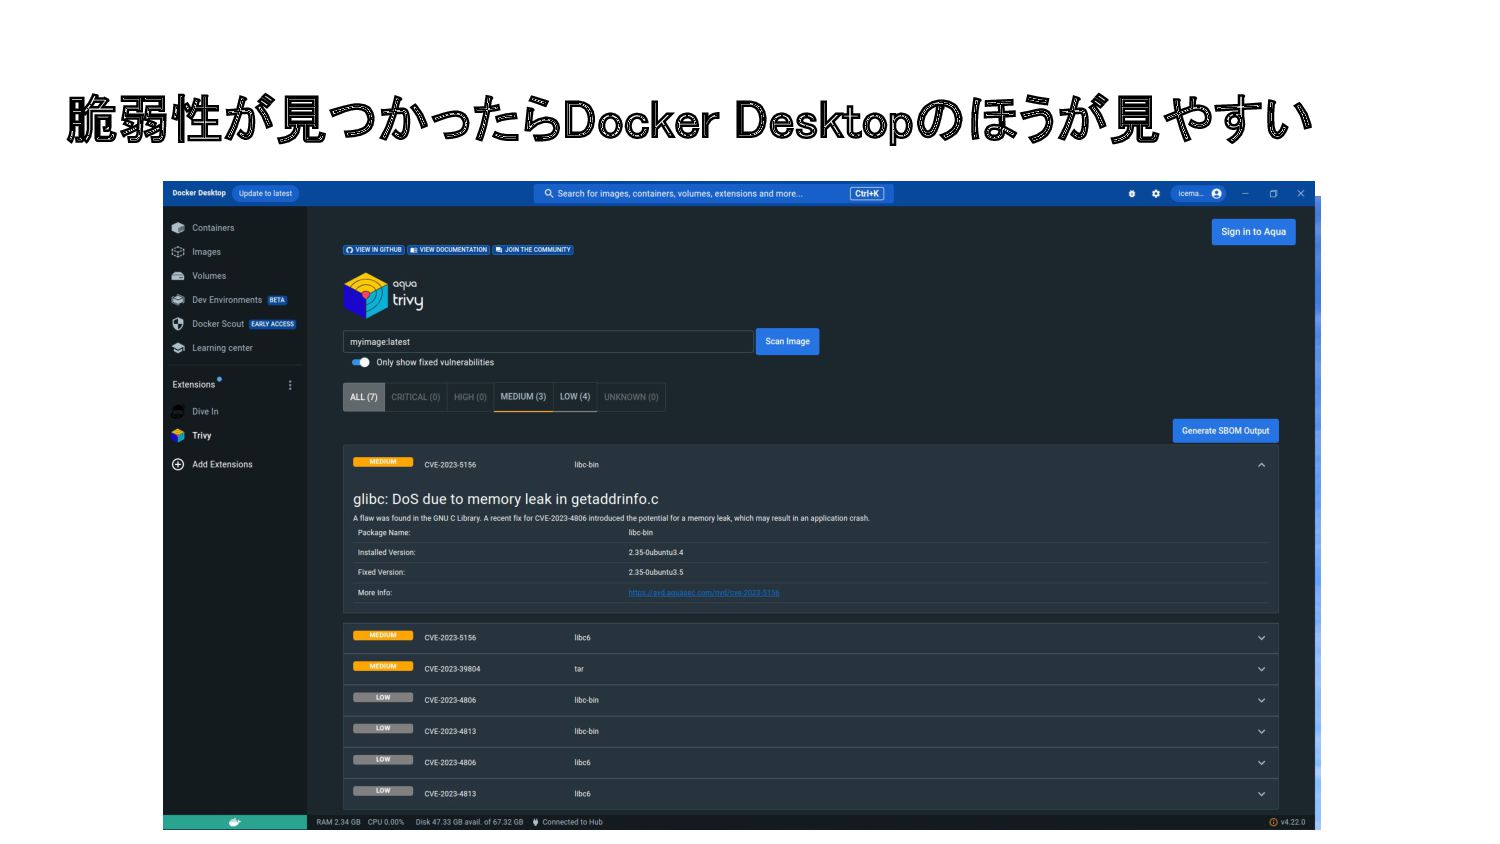Select the LOW (4) severity tab
Screen dimensions: 1500x844
[575, 397]
